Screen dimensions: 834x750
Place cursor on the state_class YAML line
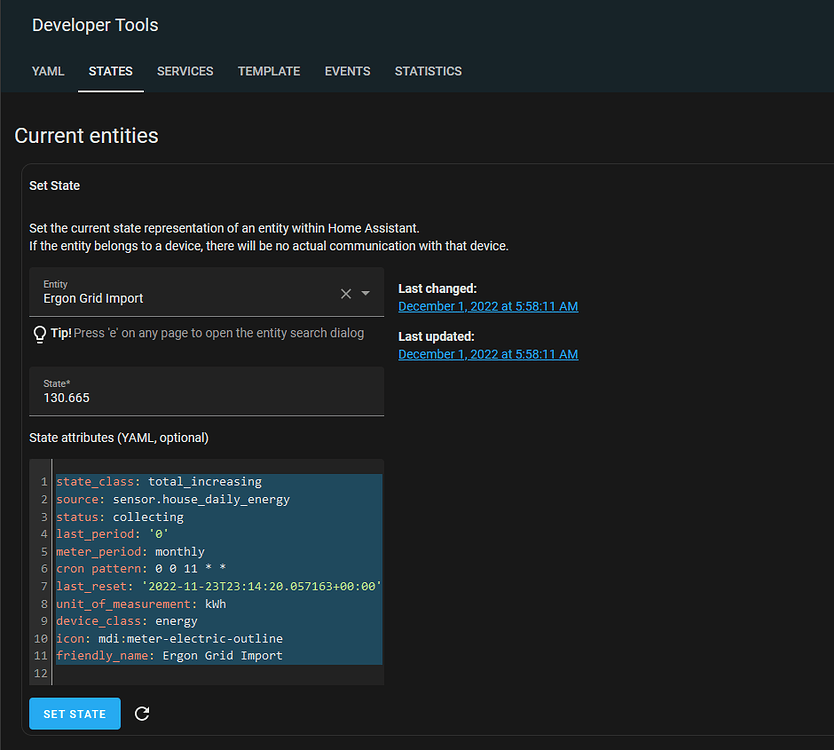point(160,481)
